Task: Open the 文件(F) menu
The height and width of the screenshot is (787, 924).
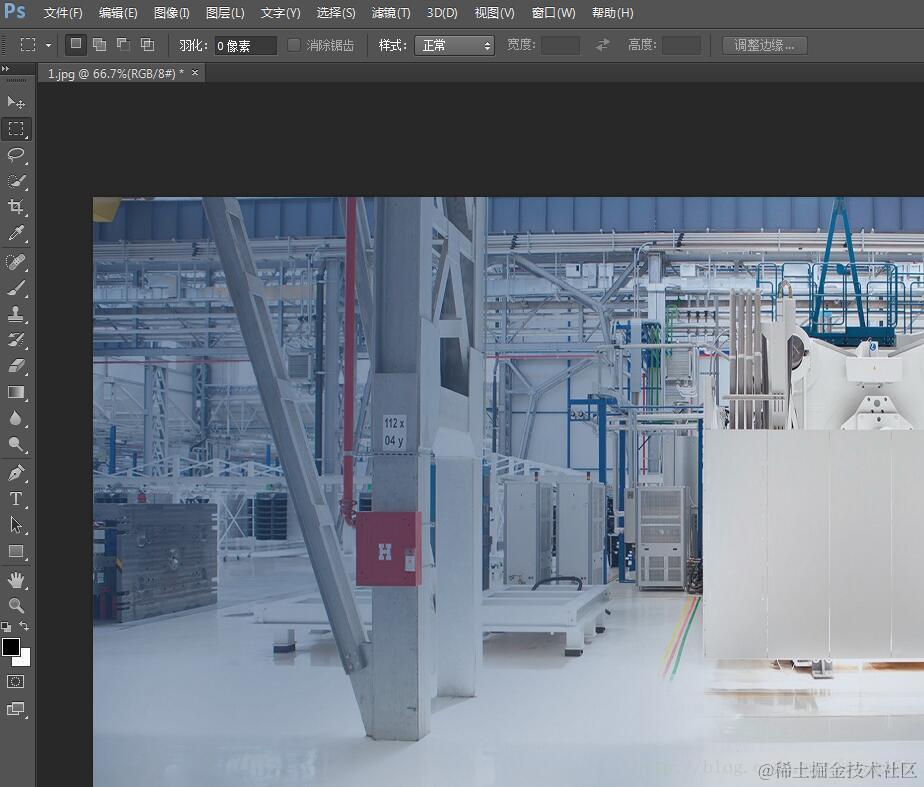Action: pyautogui.click(x=62, y=13)
